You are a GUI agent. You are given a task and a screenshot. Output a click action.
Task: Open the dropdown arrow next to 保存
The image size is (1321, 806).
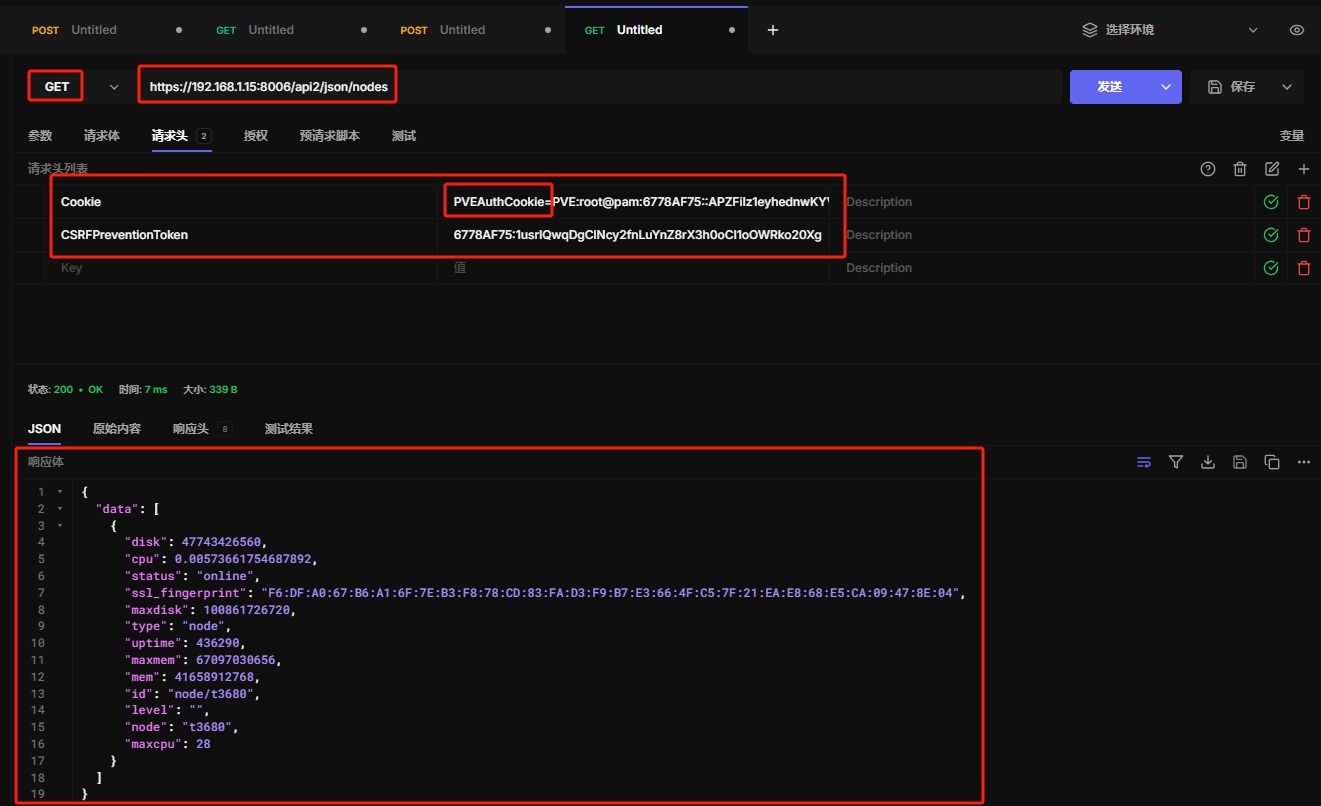[x=1287, y=87]
